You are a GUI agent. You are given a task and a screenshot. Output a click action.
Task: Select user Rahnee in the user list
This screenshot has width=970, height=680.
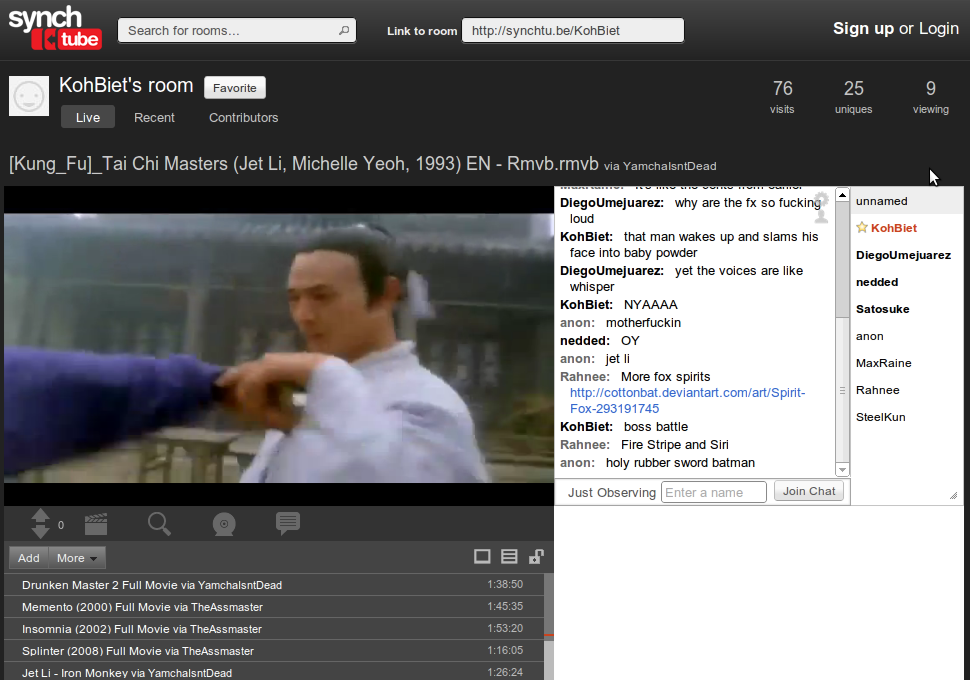coord(907,390)
